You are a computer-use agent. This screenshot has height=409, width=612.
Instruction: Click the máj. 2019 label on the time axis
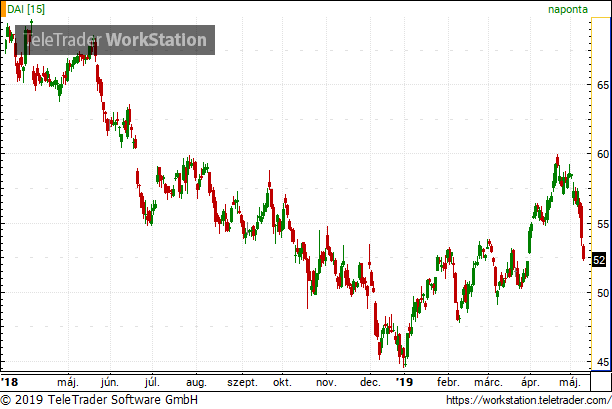coord(570,382)
